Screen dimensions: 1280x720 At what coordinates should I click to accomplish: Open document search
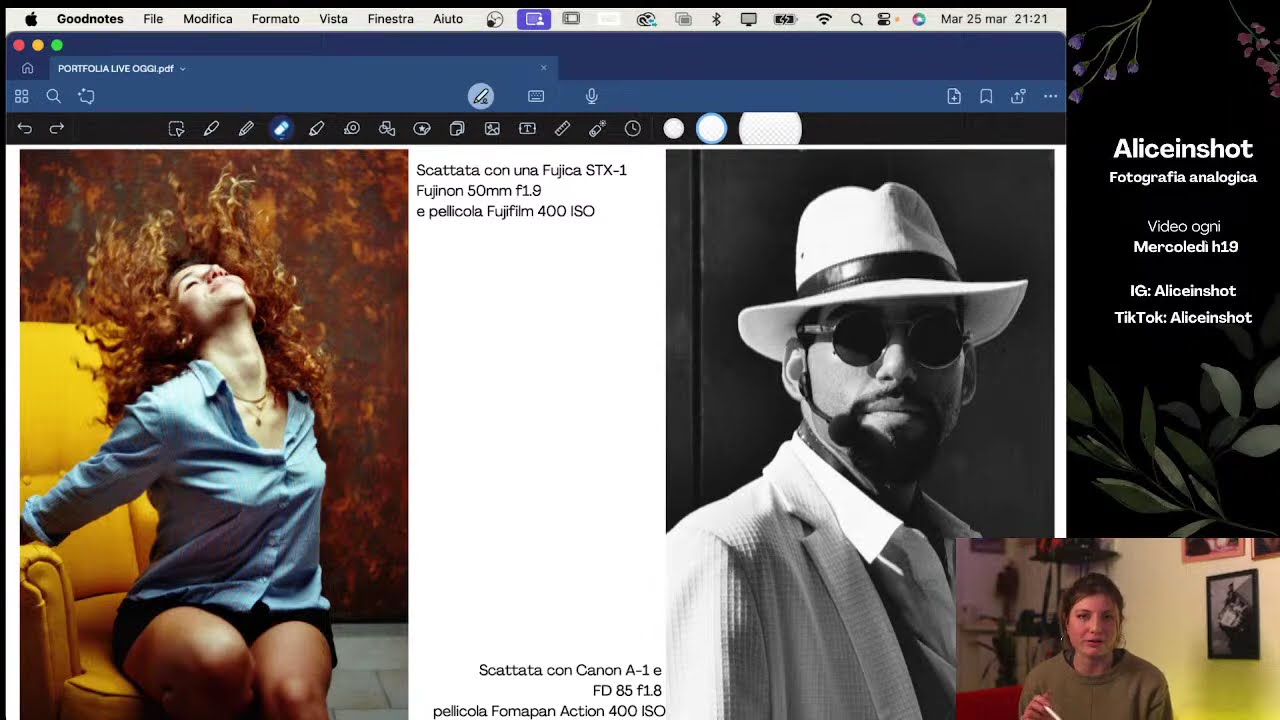click(54, 96)
